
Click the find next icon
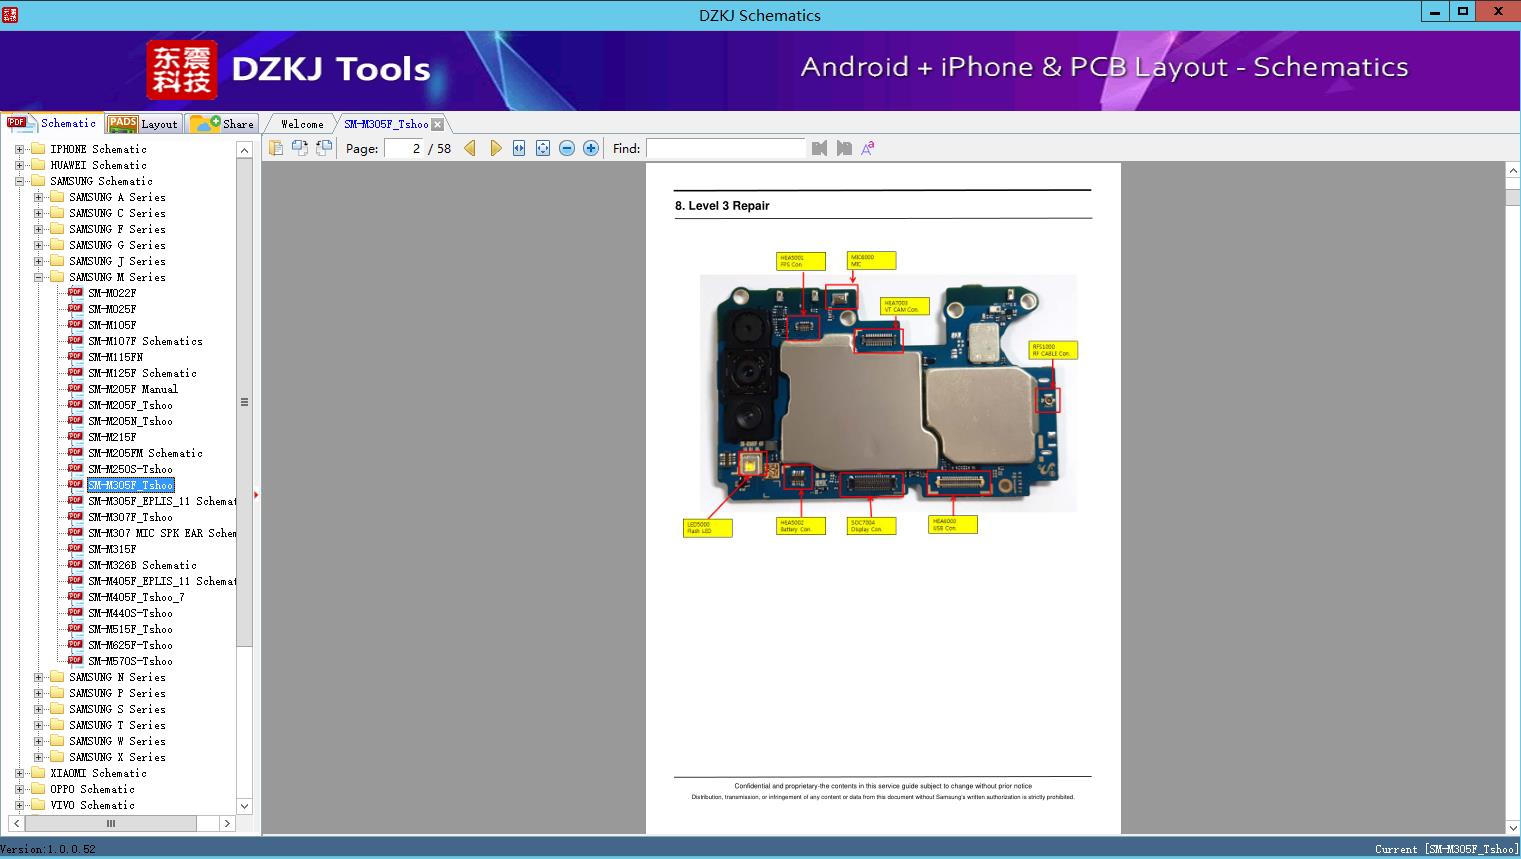coord(844,148)
